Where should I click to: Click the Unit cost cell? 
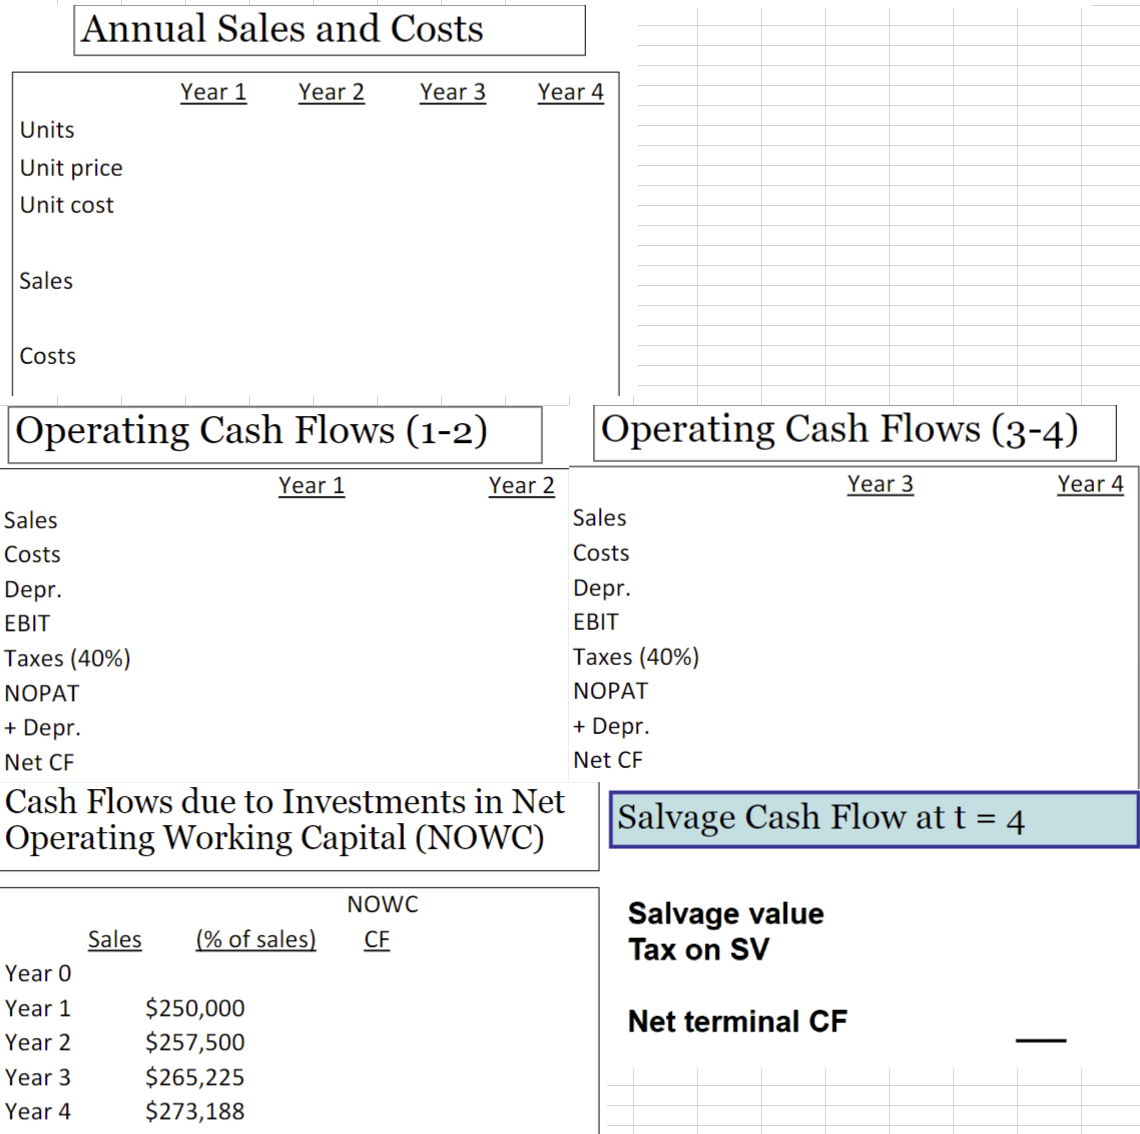tap(66, 205)
